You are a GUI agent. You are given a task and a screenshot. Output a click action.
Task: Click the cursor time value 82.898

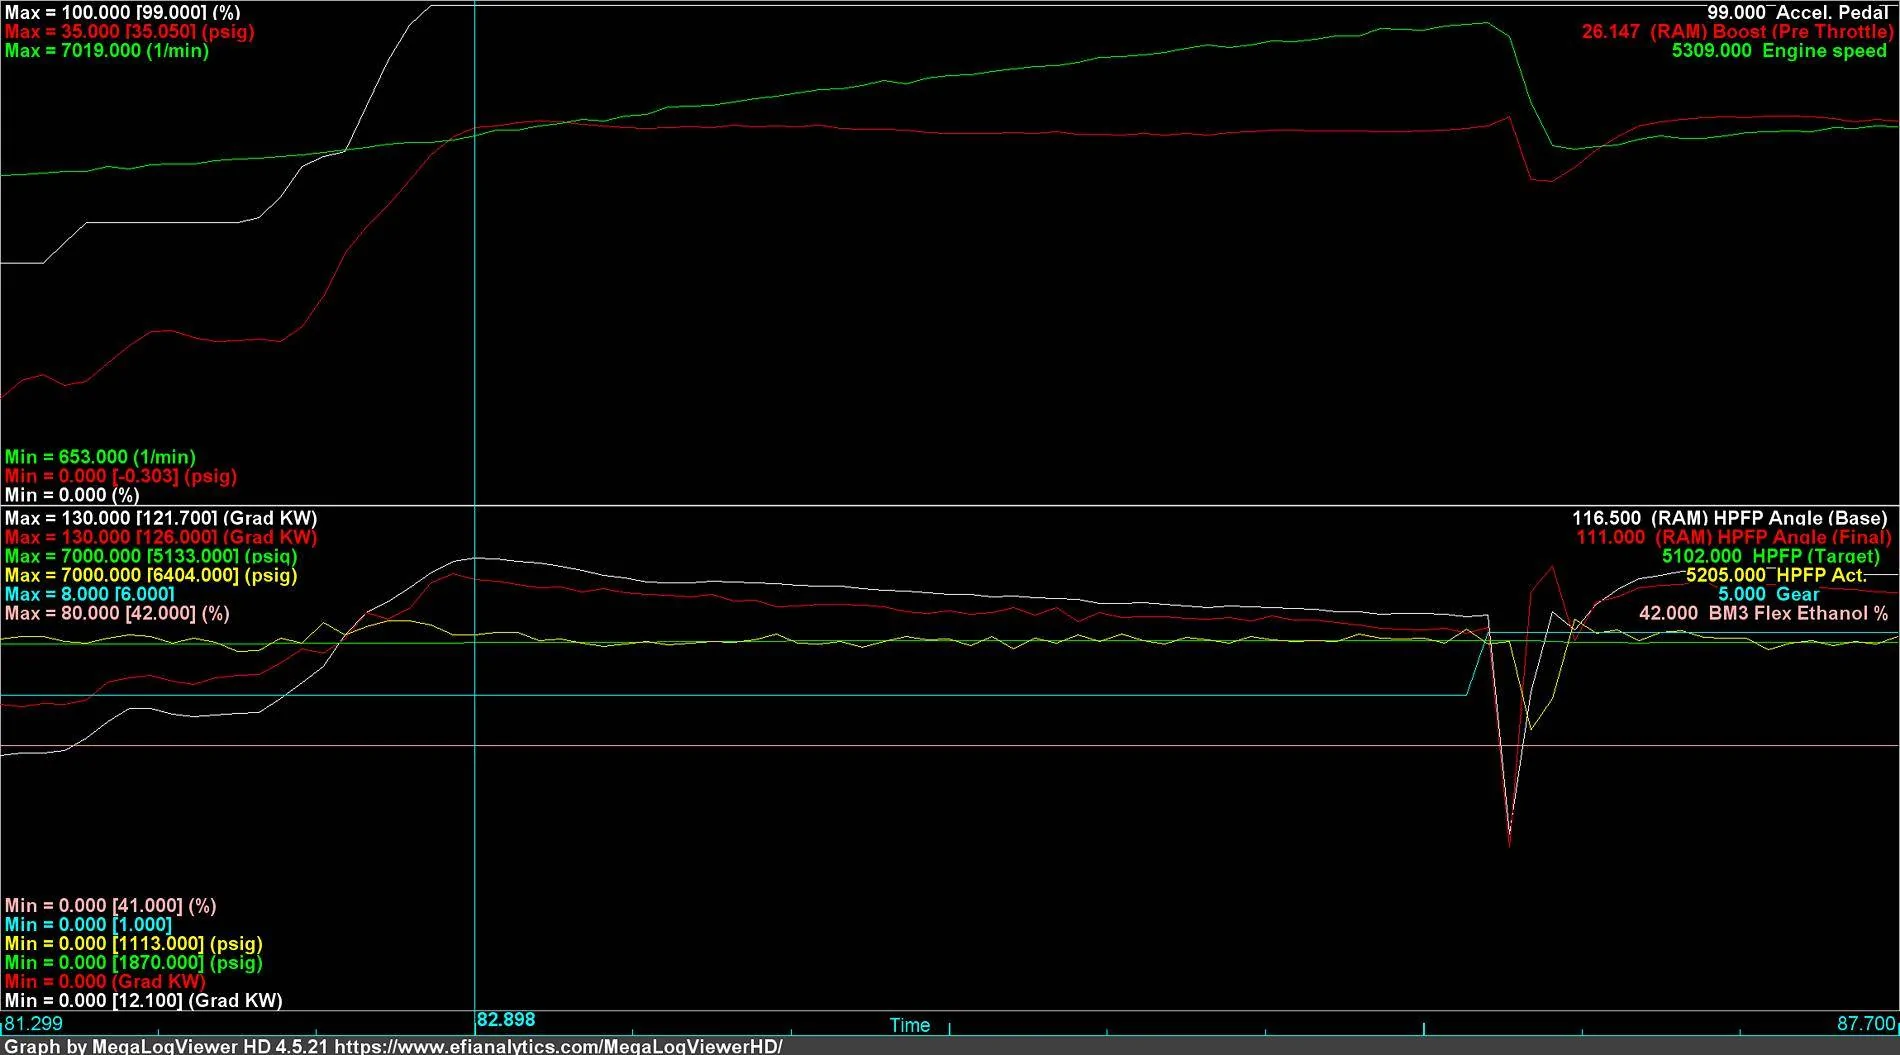506,1020
